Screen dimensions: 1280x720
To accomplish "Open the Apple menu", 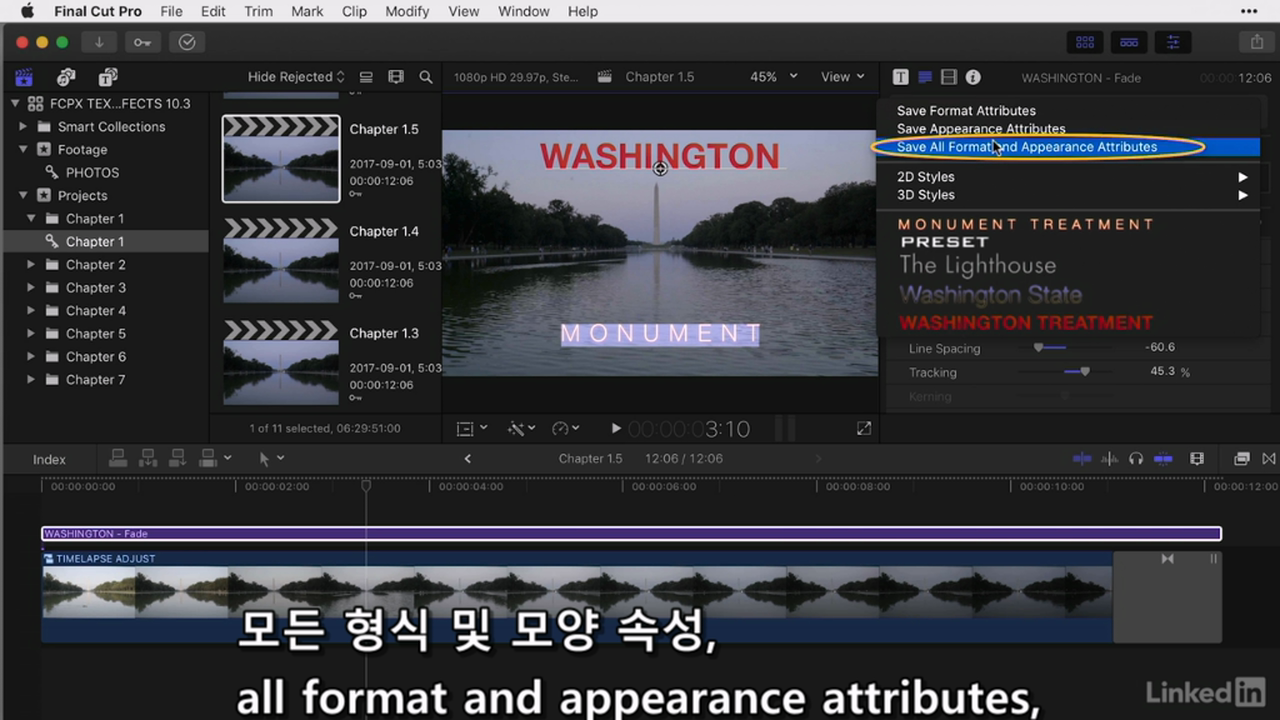I will [x=26, y=11].
